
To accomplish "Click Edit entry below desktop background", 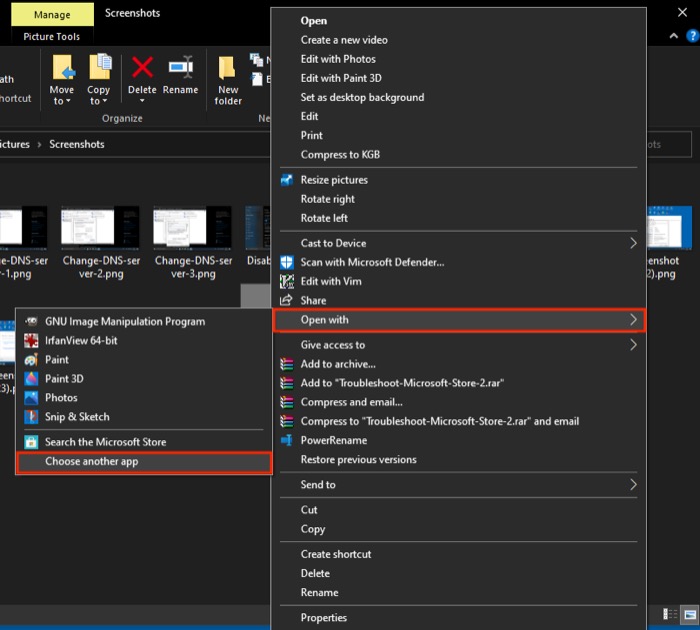I will point(458,117).
